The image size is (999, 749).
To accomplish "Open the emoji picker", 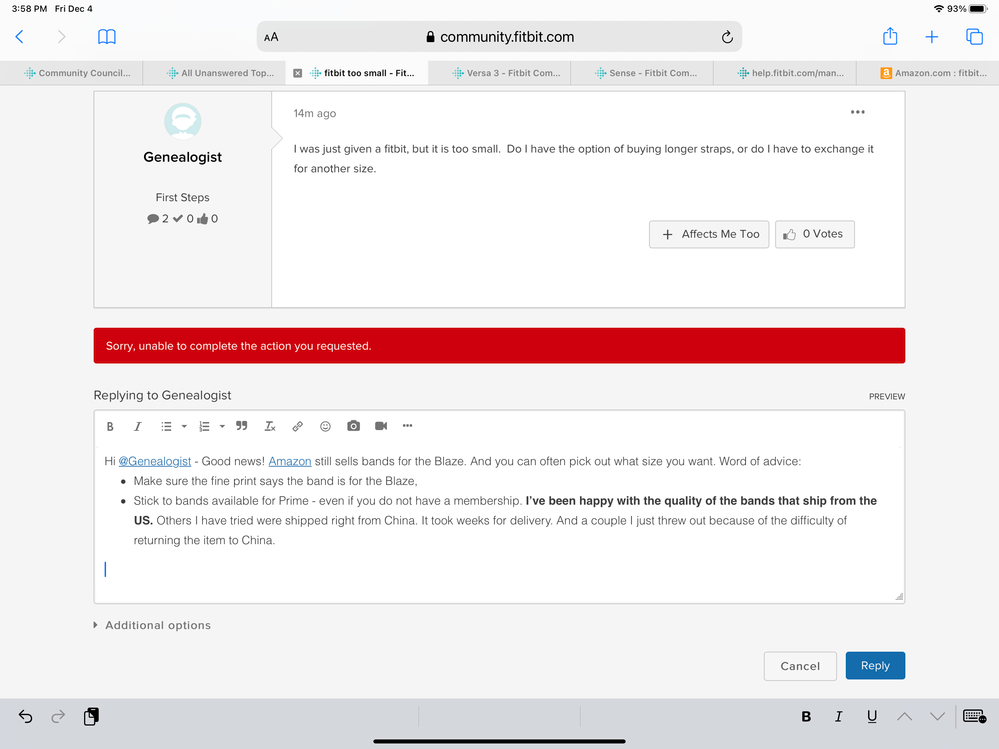I will (x=326, y=427).
